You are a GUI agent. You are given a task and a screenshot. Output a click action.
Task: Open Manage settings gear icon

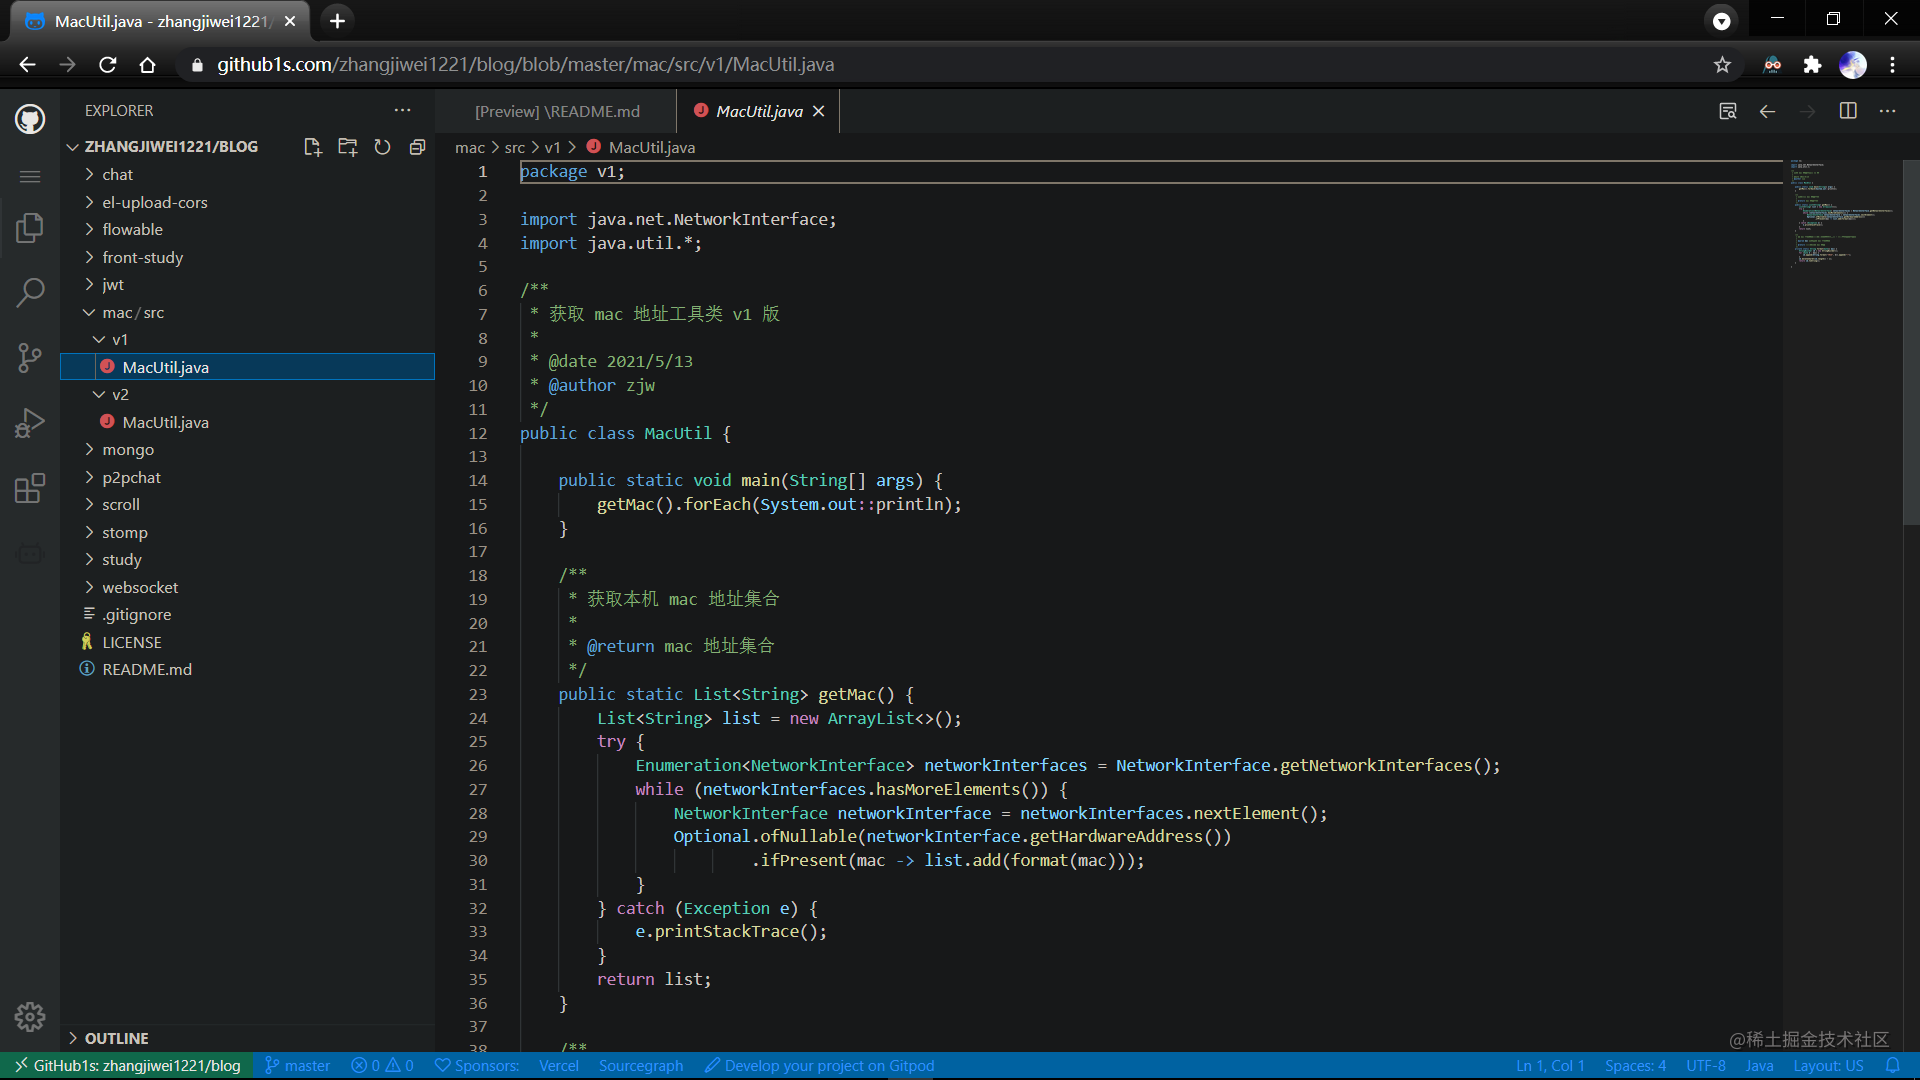[x=30, y=1017]
